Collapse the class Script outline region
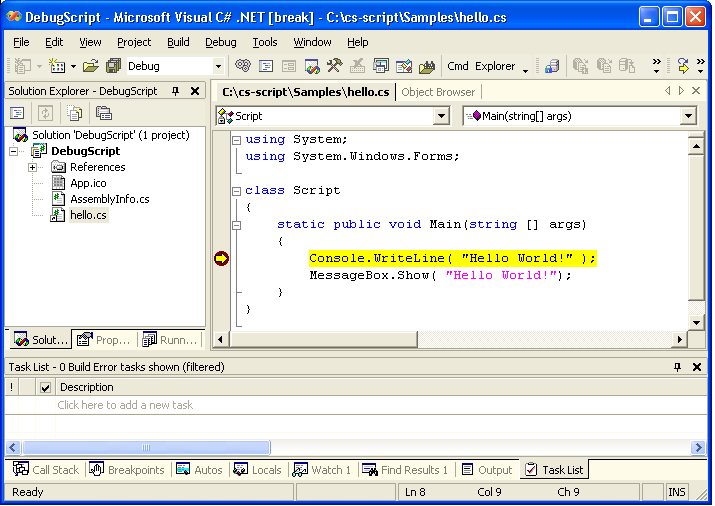The width and height of the screenshot is (715, 506). [x=236, y=191]
